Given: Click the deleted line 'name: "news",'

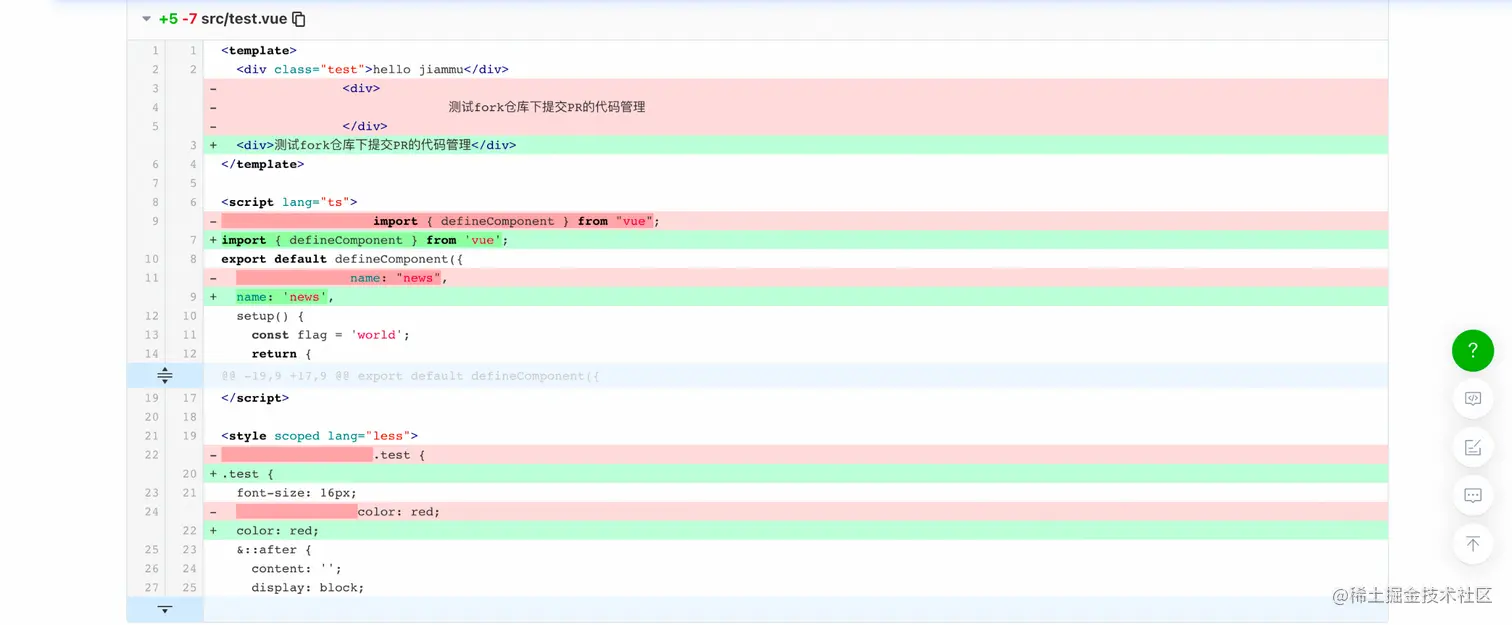Looking at the screenshot, I should (795, 278).
